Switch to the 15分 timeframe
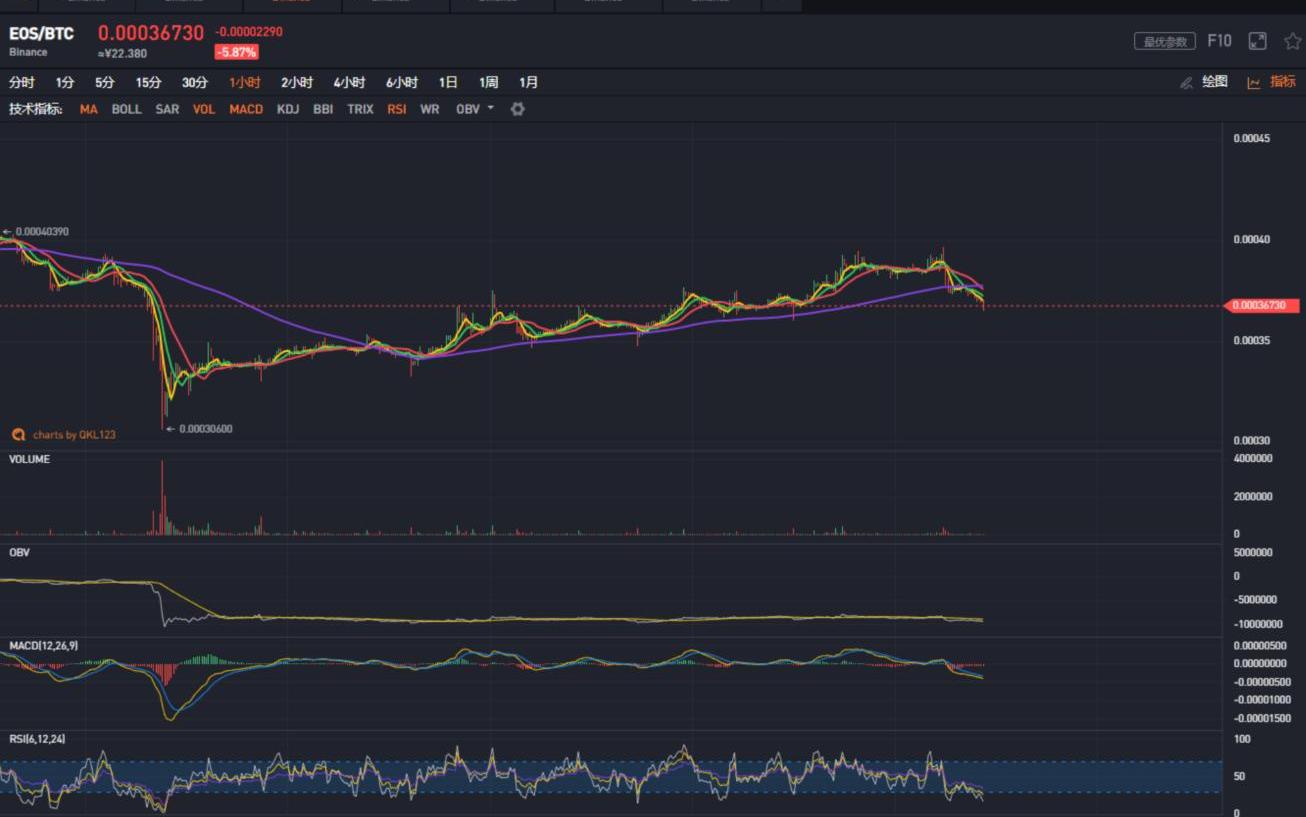 coord(148,83)
